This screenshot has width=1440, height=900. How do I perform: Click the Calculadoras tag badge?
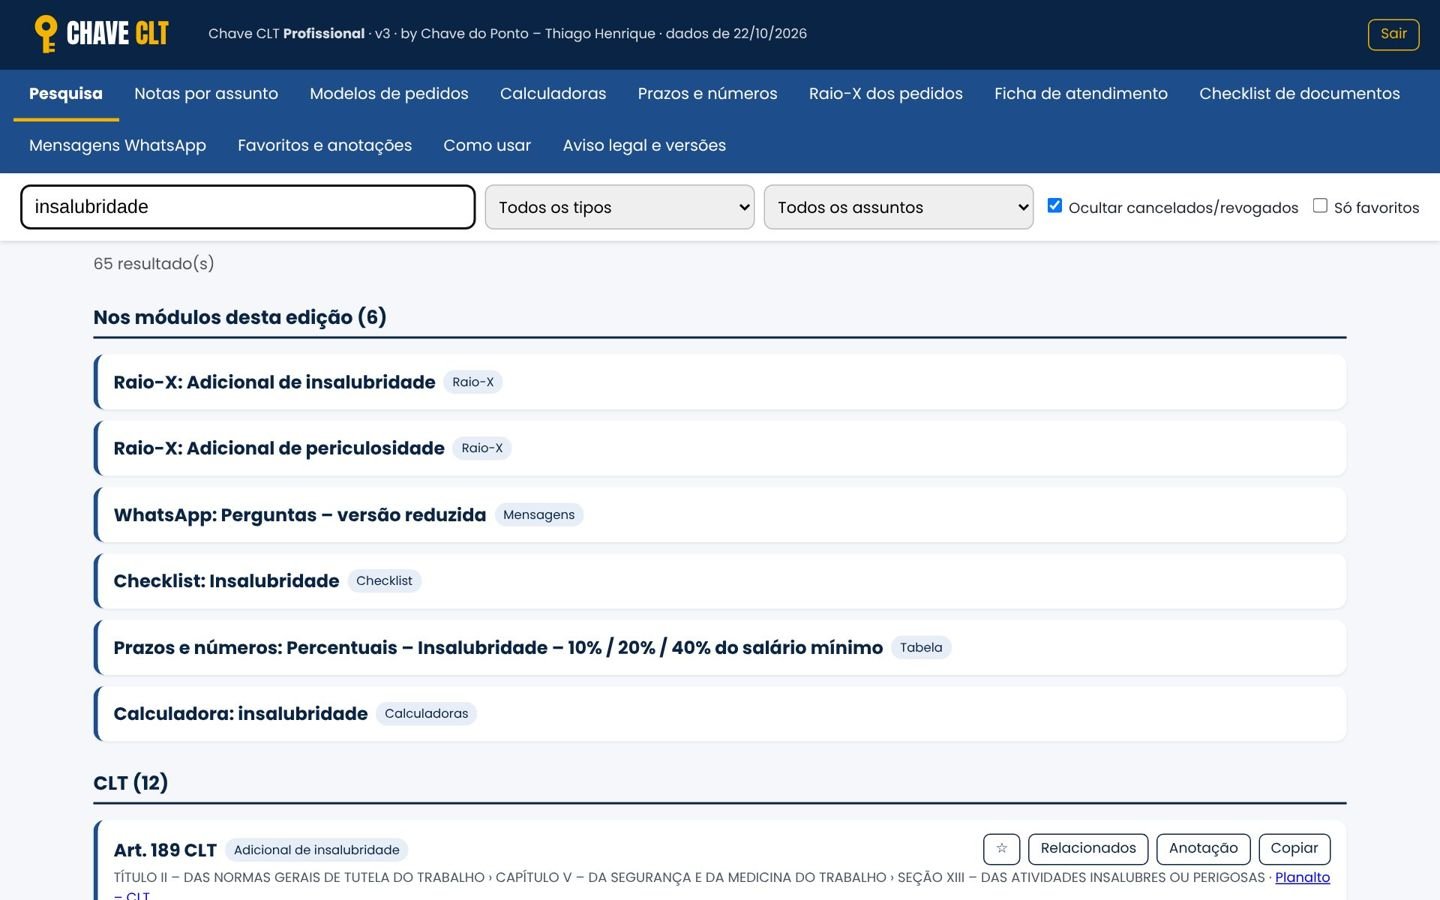point(426,714)
